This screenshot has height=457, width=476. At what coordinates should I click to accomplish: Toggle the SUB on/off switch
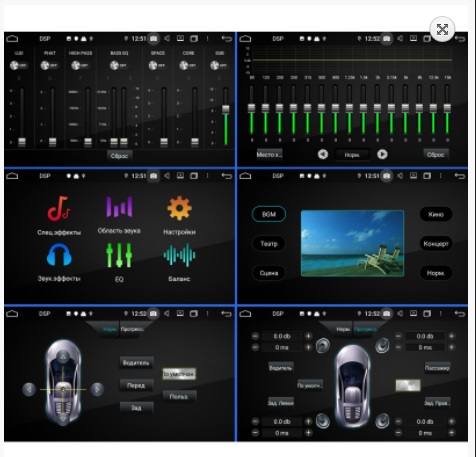[x=219, y=65]
